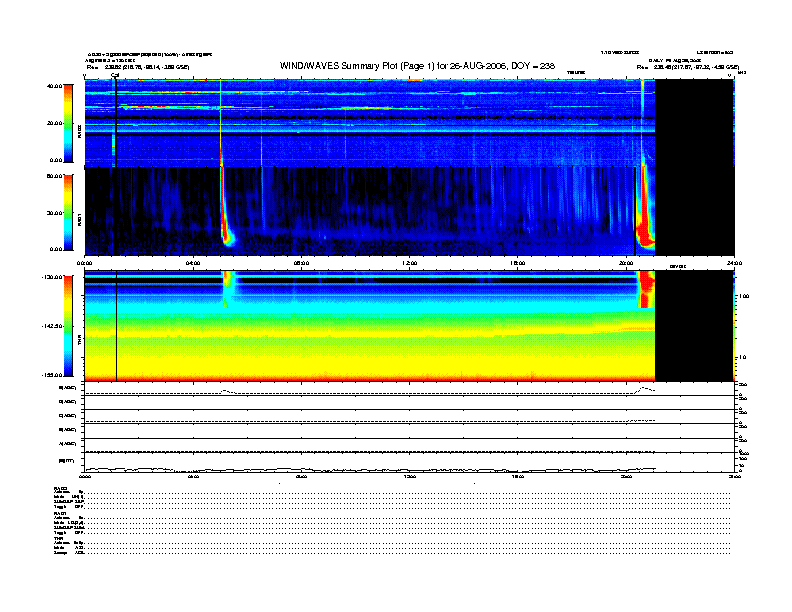Viewport: 792px width, 612px height.
Task: Click the TNR status header in bottom table
Action: pyautogui.click(x=58, y=538)
